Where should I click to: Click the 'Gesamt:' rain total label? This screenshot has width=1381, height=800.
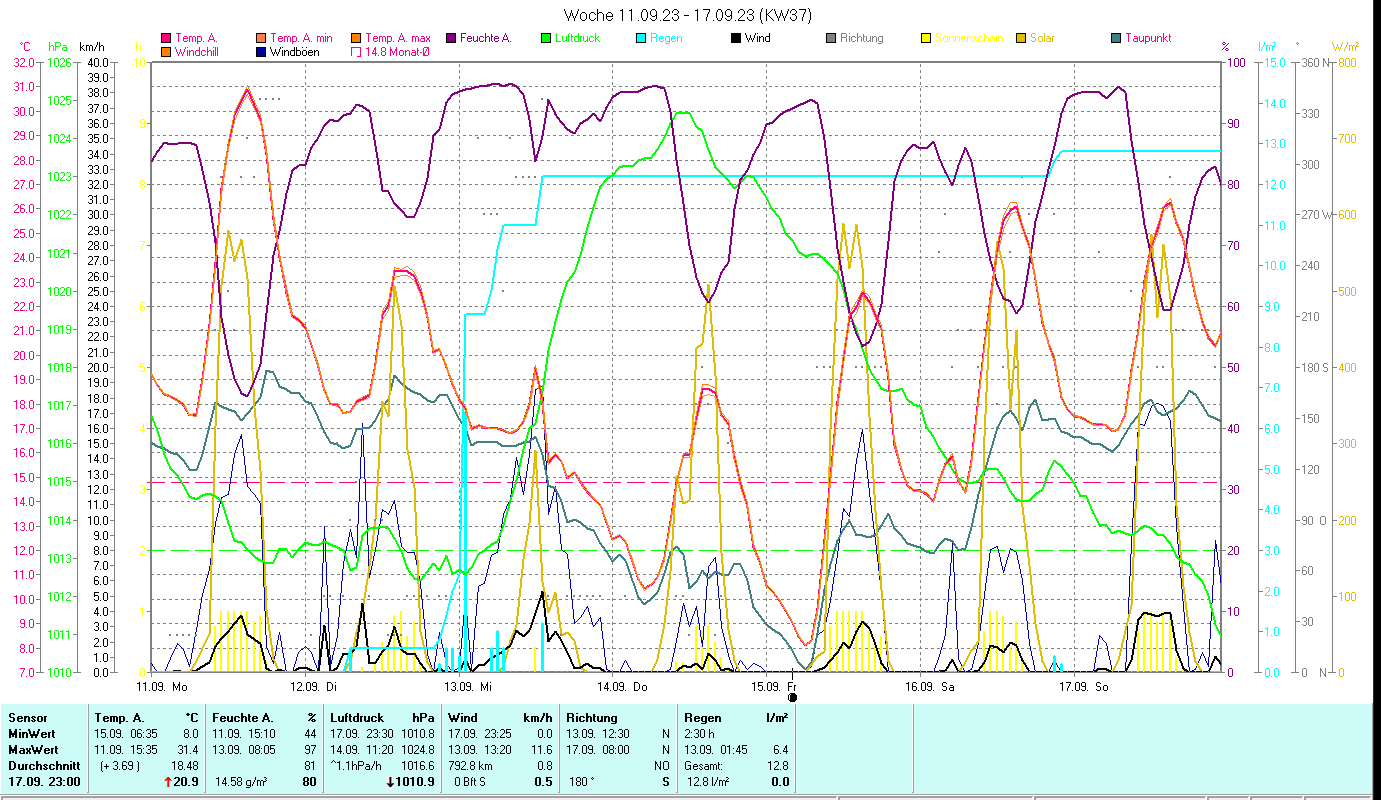704,765
